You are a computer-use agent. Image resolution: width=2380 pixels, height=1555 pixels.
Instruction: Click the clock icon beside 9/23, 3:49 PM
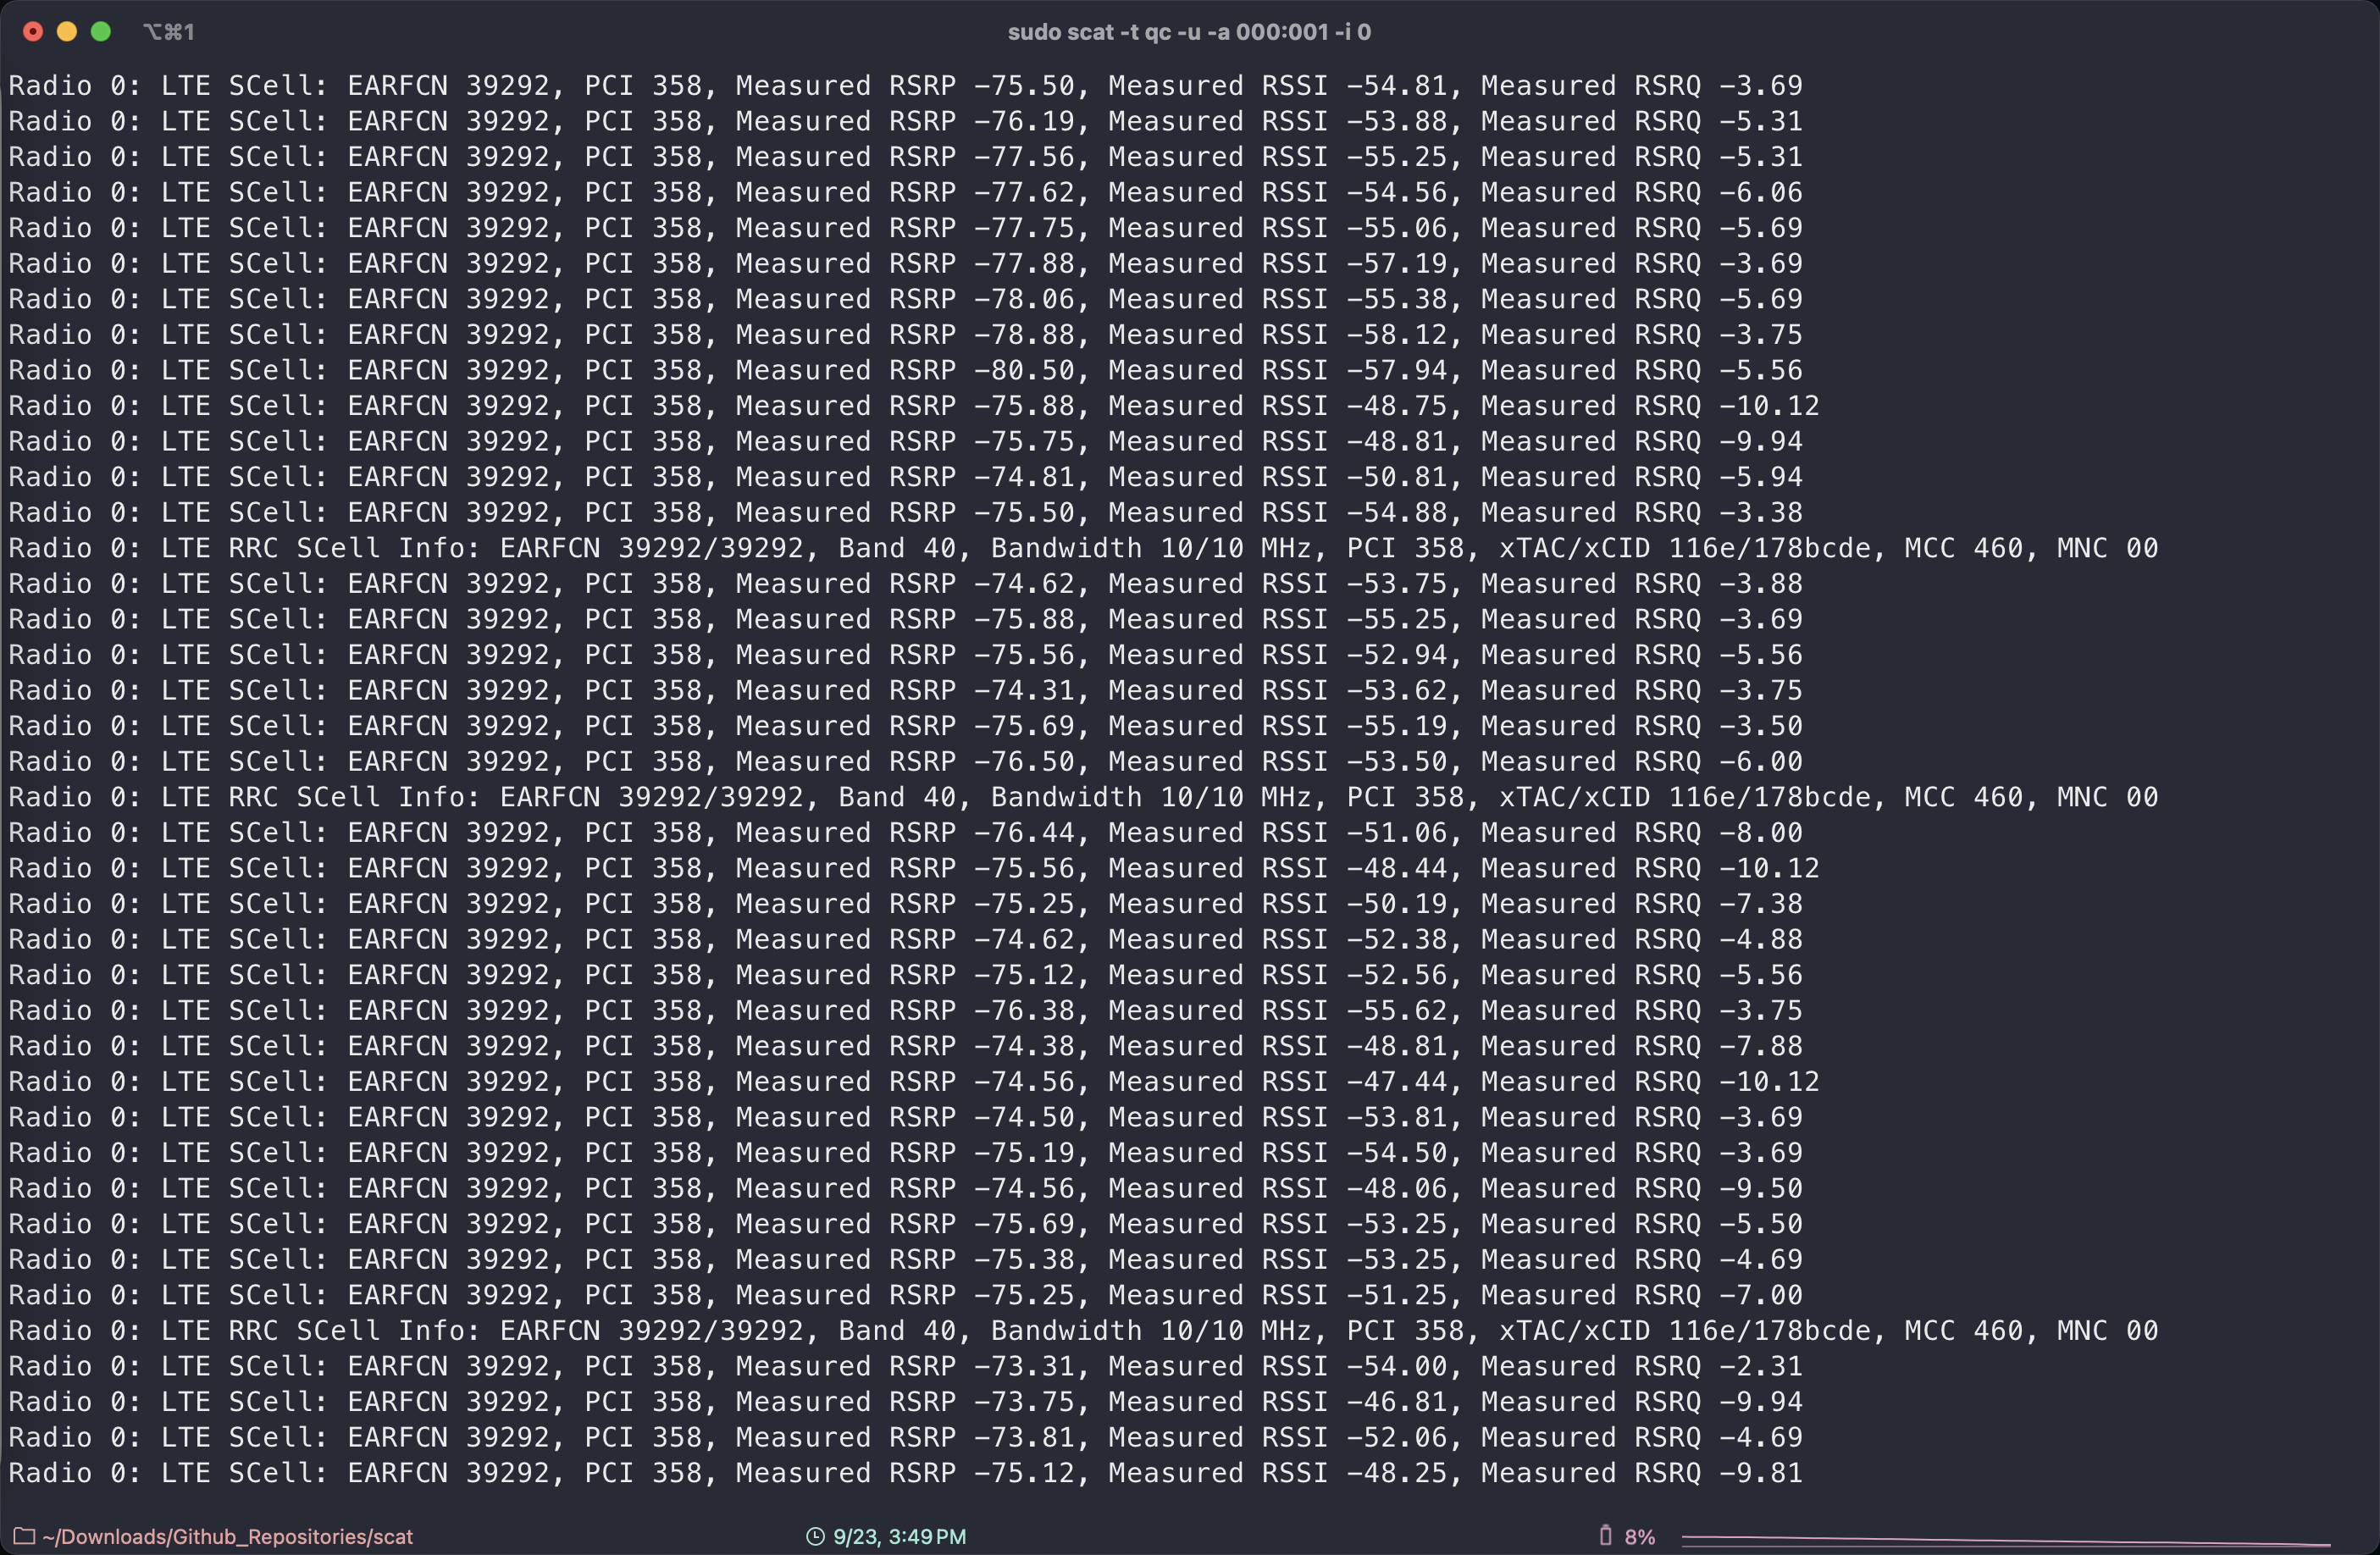coord(815,1536)
